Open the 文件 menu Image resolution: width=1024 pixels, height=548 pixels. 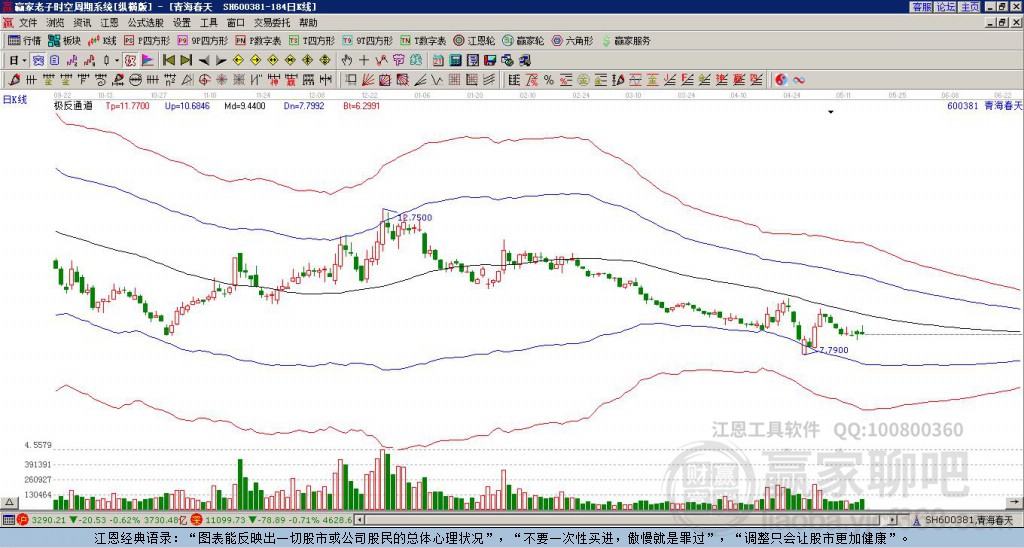(x=28, y=23)
